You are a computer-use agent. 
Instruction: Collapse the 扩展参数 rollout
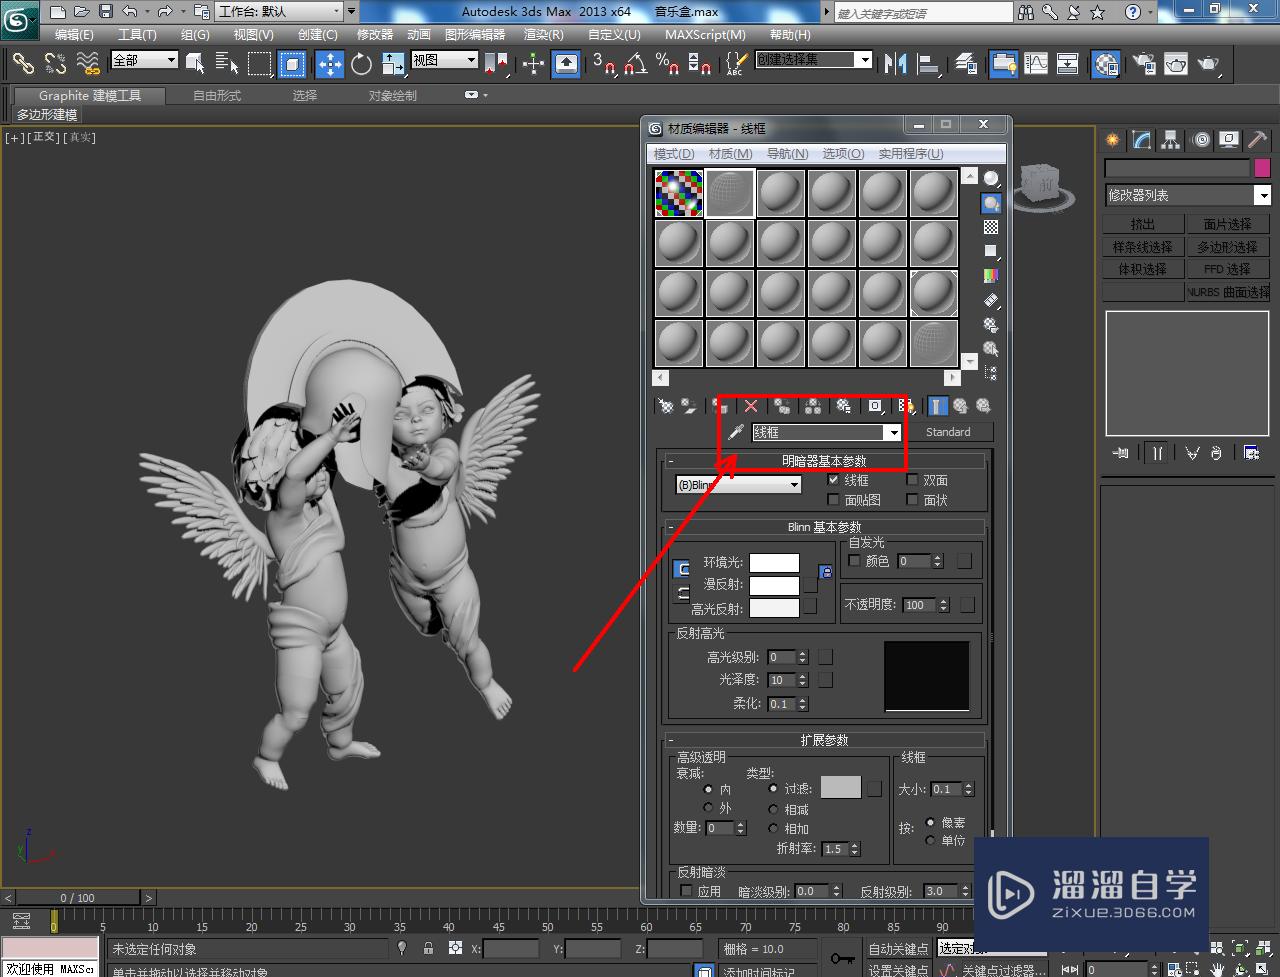pyautogui.click(x=824, y=740)
